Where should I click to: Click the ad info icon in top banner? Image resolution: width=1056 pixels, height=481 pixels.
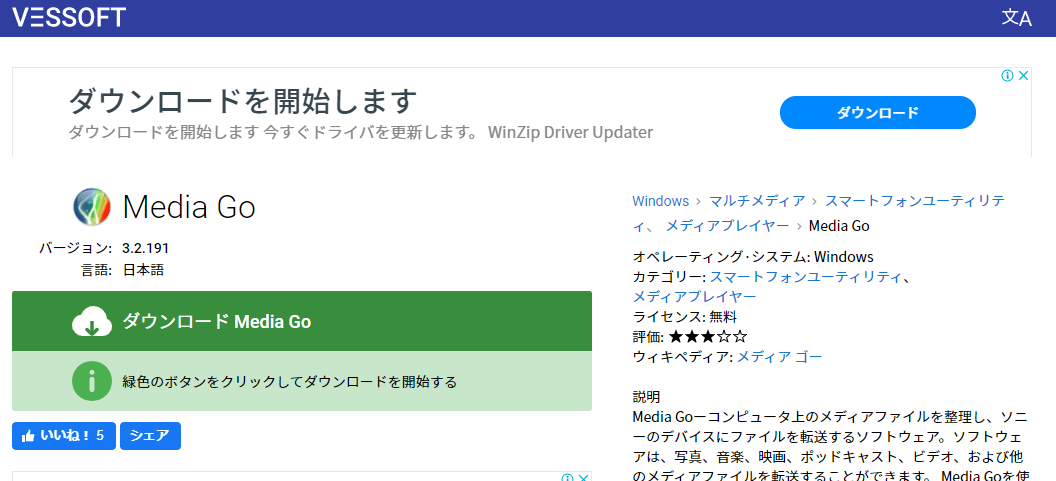click(1008, 75)
